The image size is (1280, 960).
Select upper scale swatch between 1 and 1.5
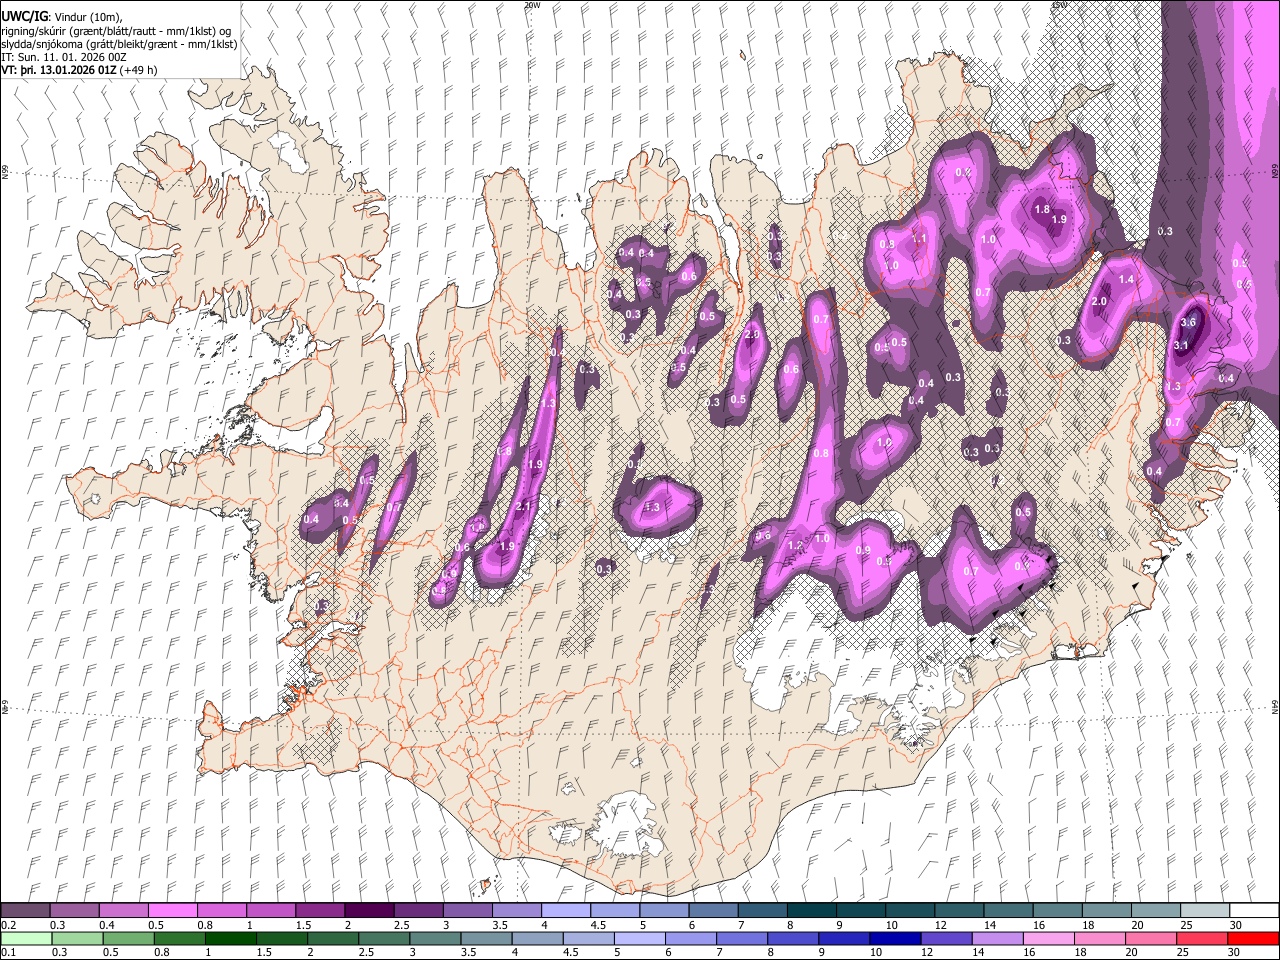coord(270,910)
